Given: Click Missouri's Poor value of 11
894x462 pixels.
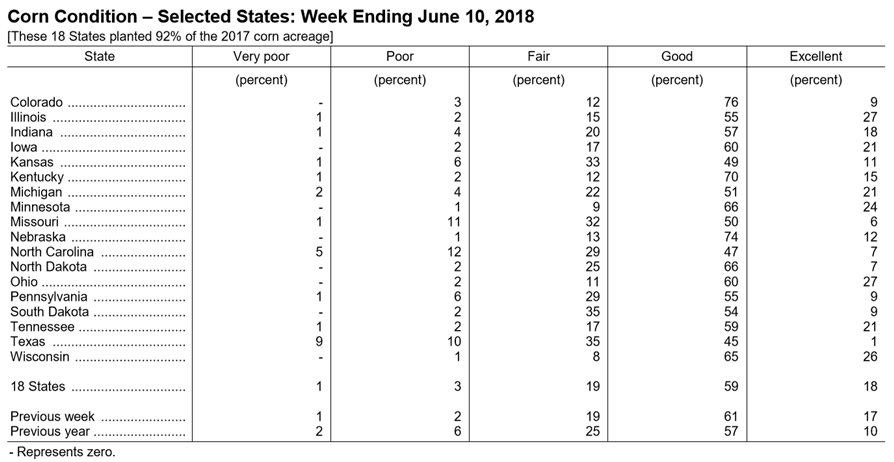Looking at the screenshot, I should (x=454, y=222).
